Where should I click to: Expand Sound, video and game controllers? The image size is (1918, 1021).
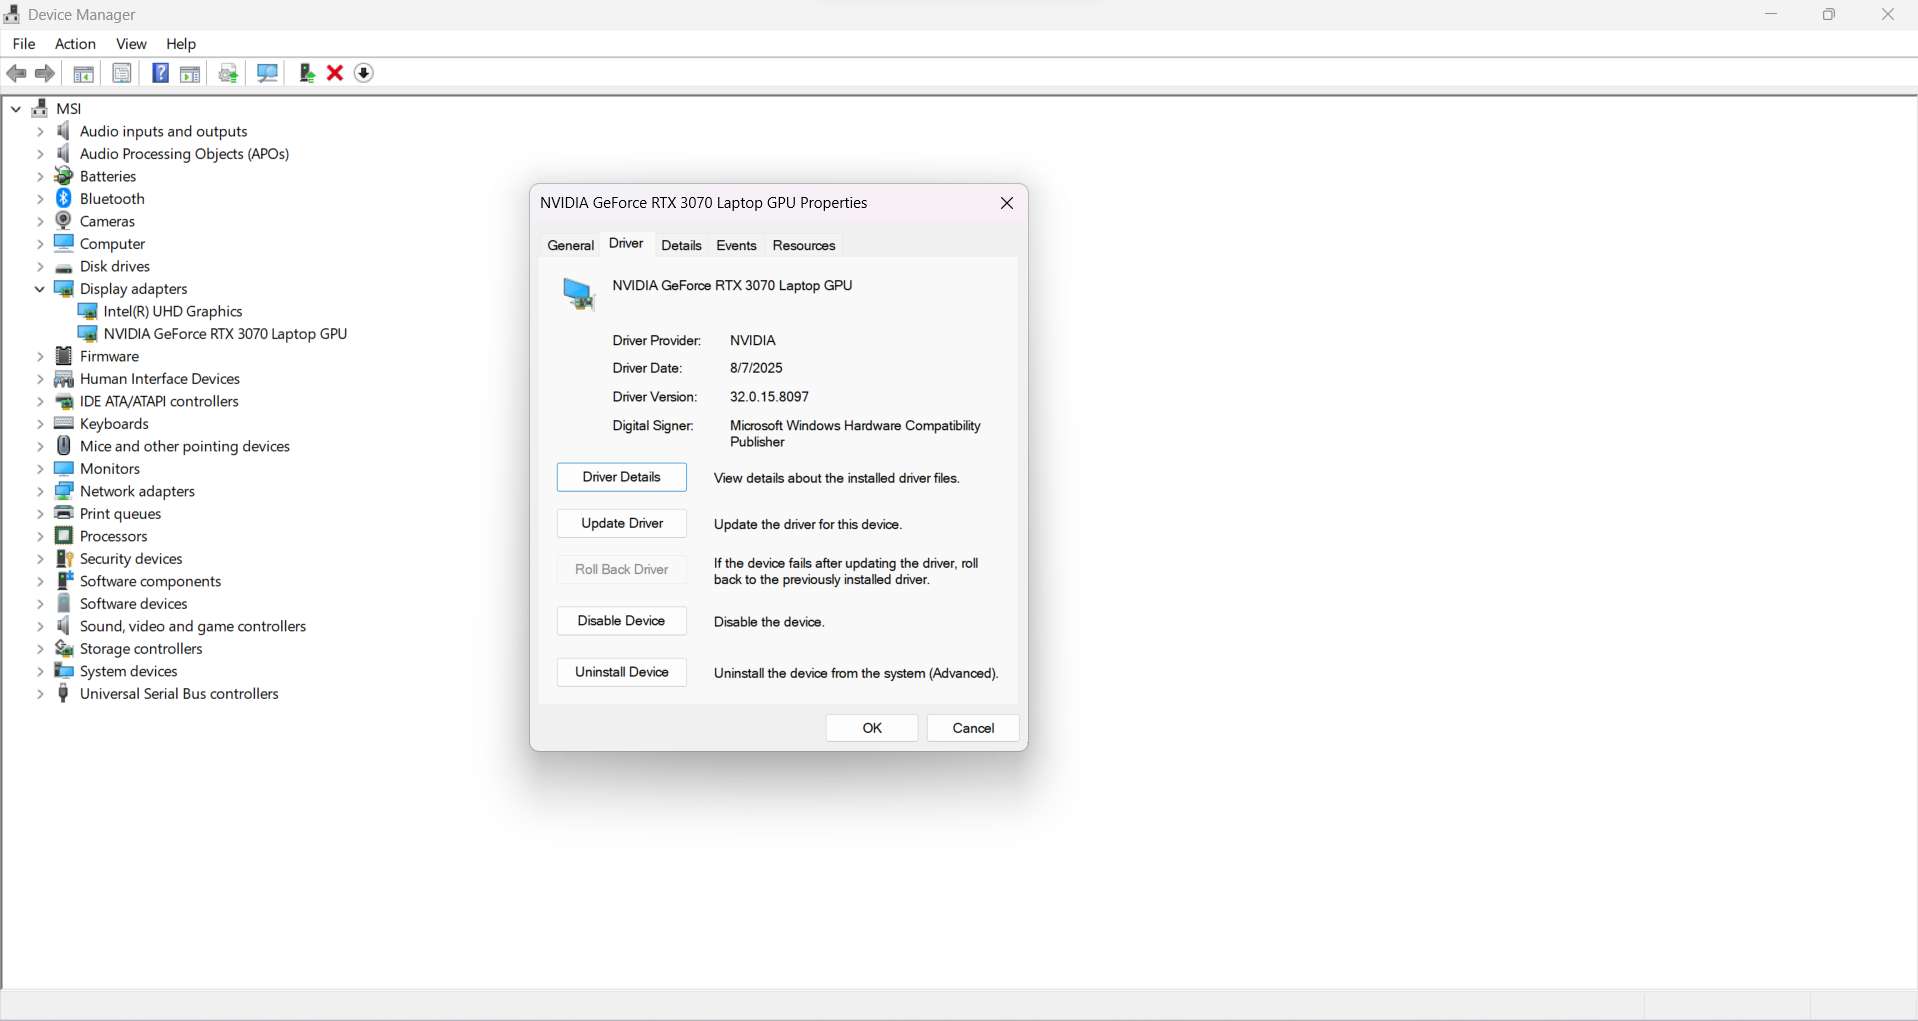tap(40, 627)
